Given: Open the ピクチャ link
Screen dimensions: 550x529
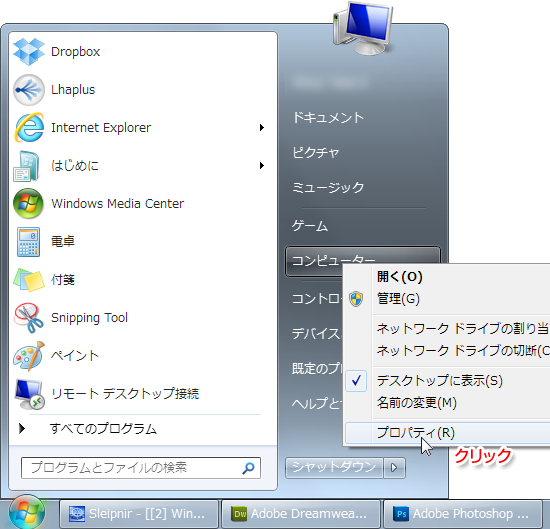Looking at the screenshot, I should (316, 153).
